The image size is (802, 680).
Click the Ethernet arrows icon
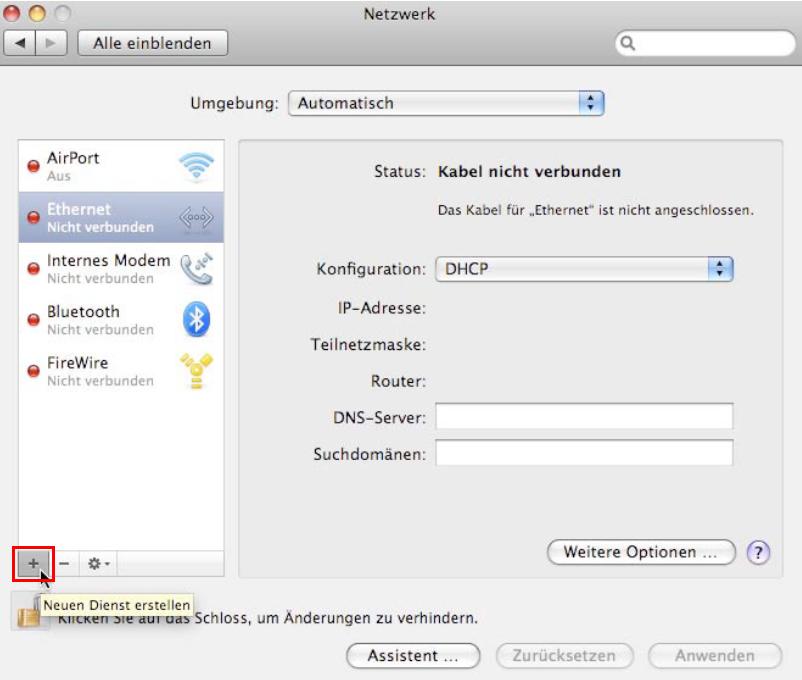(x=196, y=218)
